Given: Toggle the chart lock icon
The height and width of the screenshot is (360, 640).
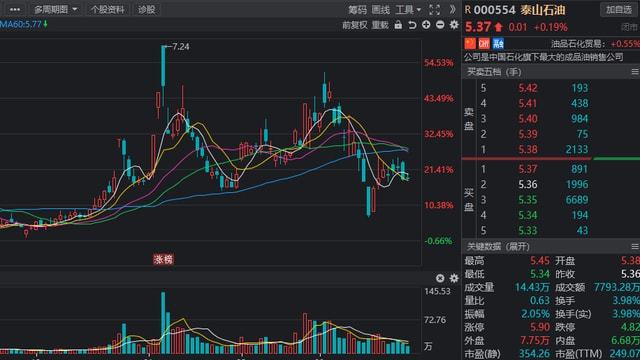Looking at the screenshot, I should [398, 25].
